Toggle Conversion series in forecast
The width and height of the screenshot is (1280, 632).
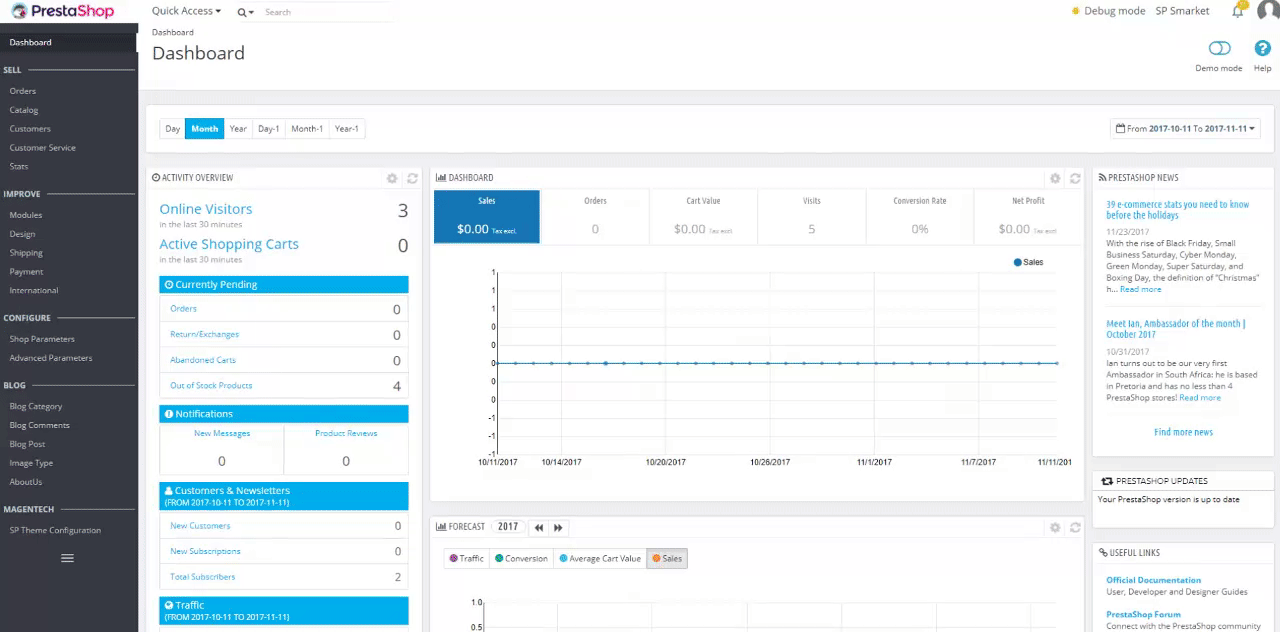tap(521, 558)
